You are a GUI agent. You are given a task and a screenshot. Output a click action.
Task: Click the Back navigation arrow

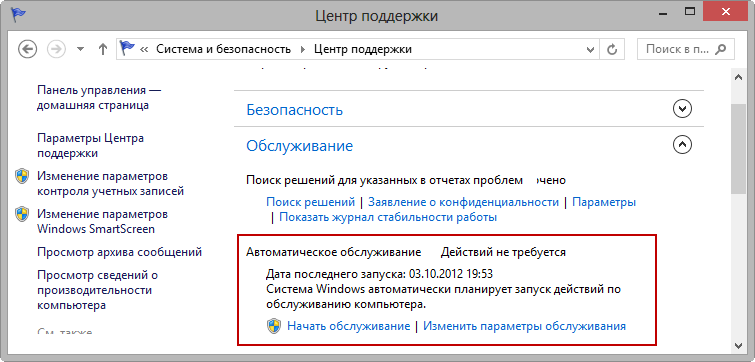pyautogui.click(x=27, y=49)
